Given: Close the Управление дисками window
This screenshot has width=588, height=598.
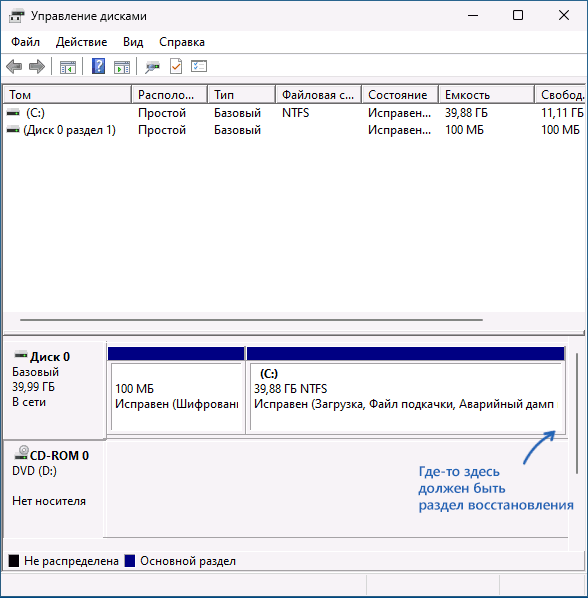Looking at the screenshot, I should click(x=564, y=16).
